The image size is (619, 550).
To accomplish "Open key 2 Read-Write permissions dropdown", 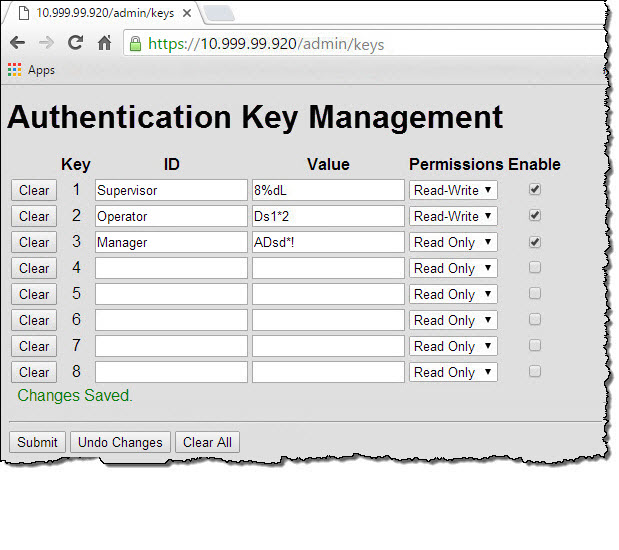I will coord(453,216).
